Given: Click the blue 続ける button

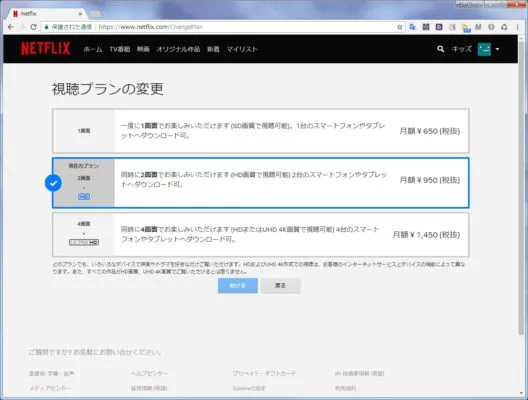Looking at the screenshot, I should 238,286.
